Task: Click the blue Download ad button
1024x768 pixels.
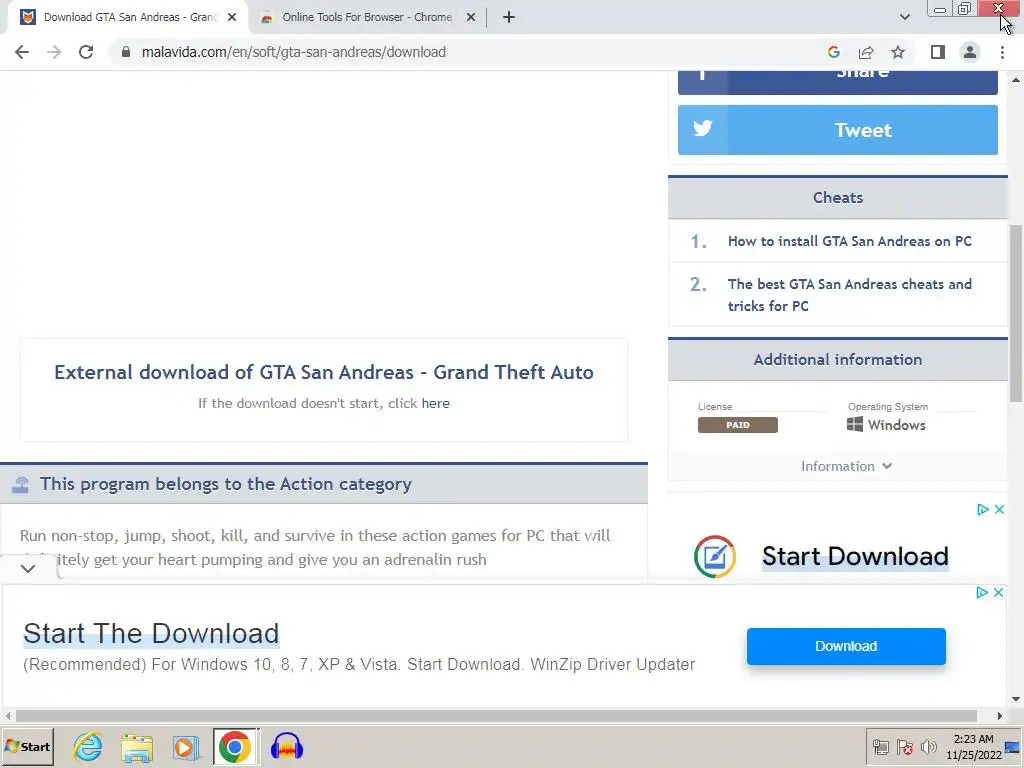Action: click(x=846, y=647)
